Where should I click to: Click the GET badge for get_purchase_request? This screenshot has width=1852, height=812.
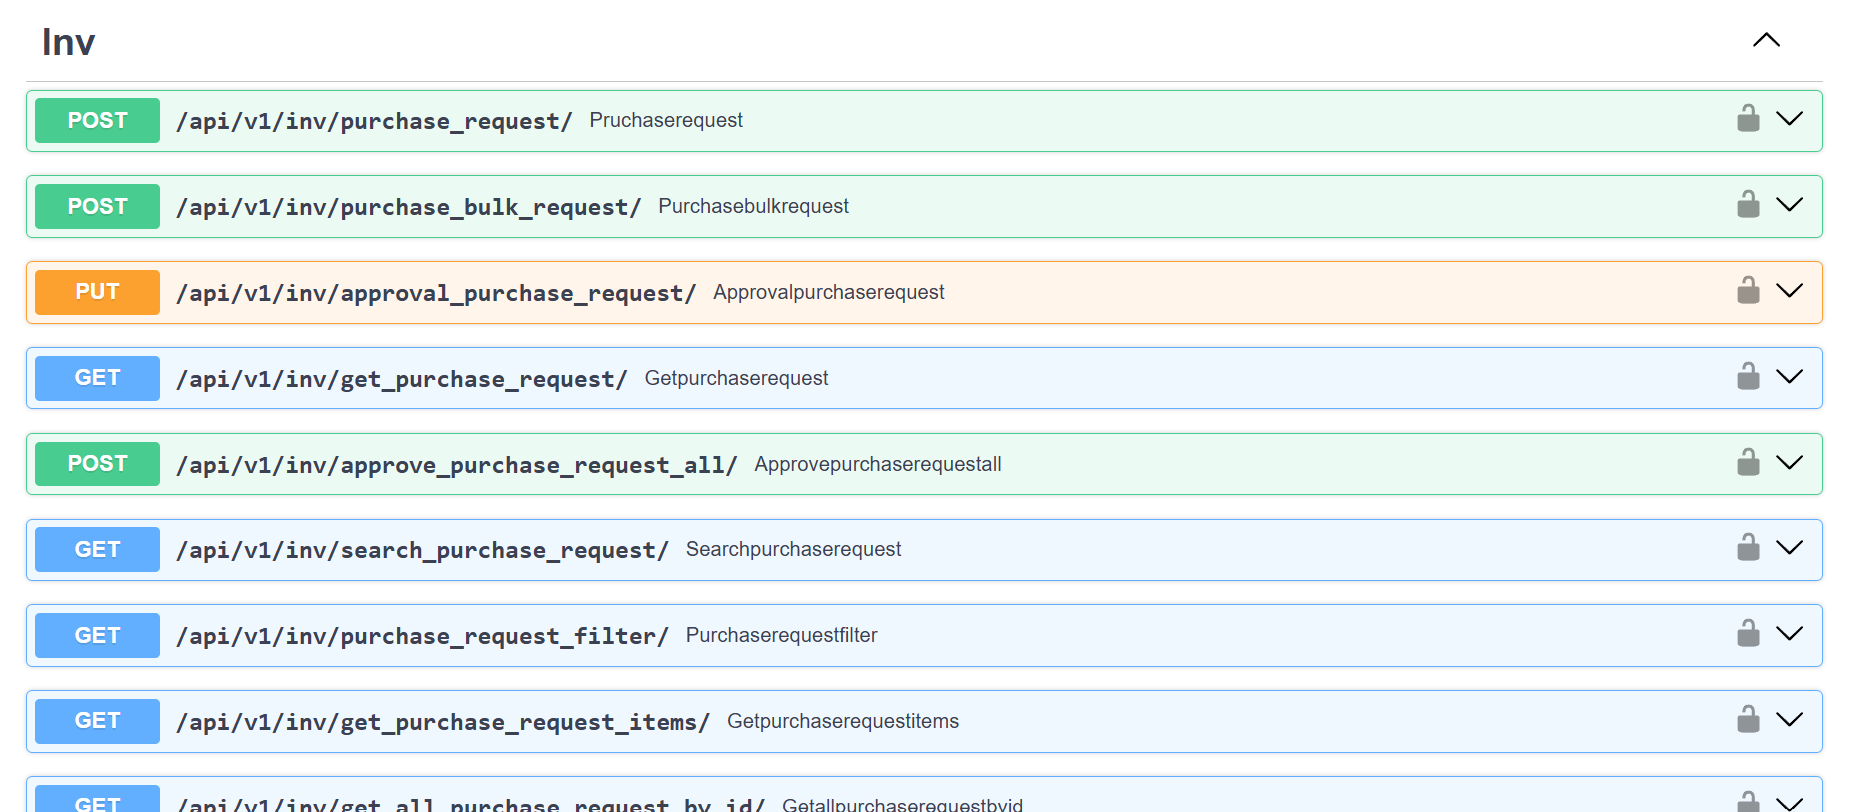(x=97, y=378)
